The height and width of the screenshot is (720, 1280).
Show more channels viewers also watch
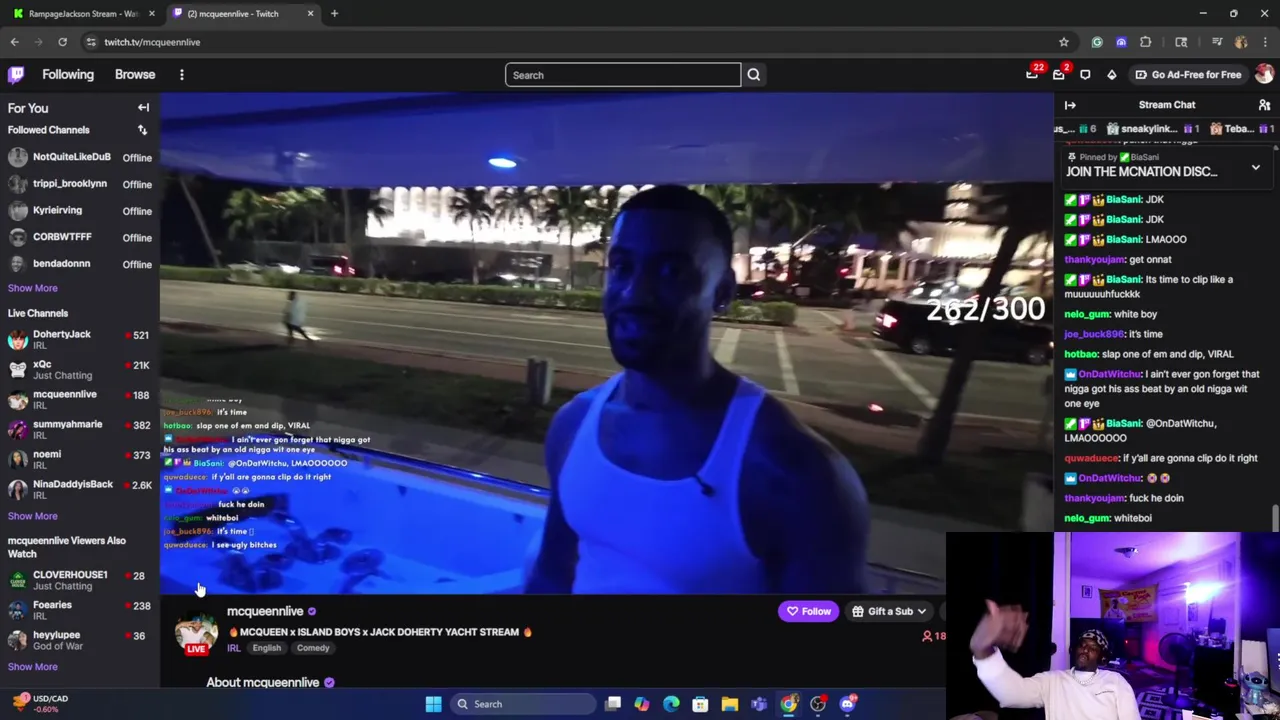pyautogui.click(x=33, y=667)
